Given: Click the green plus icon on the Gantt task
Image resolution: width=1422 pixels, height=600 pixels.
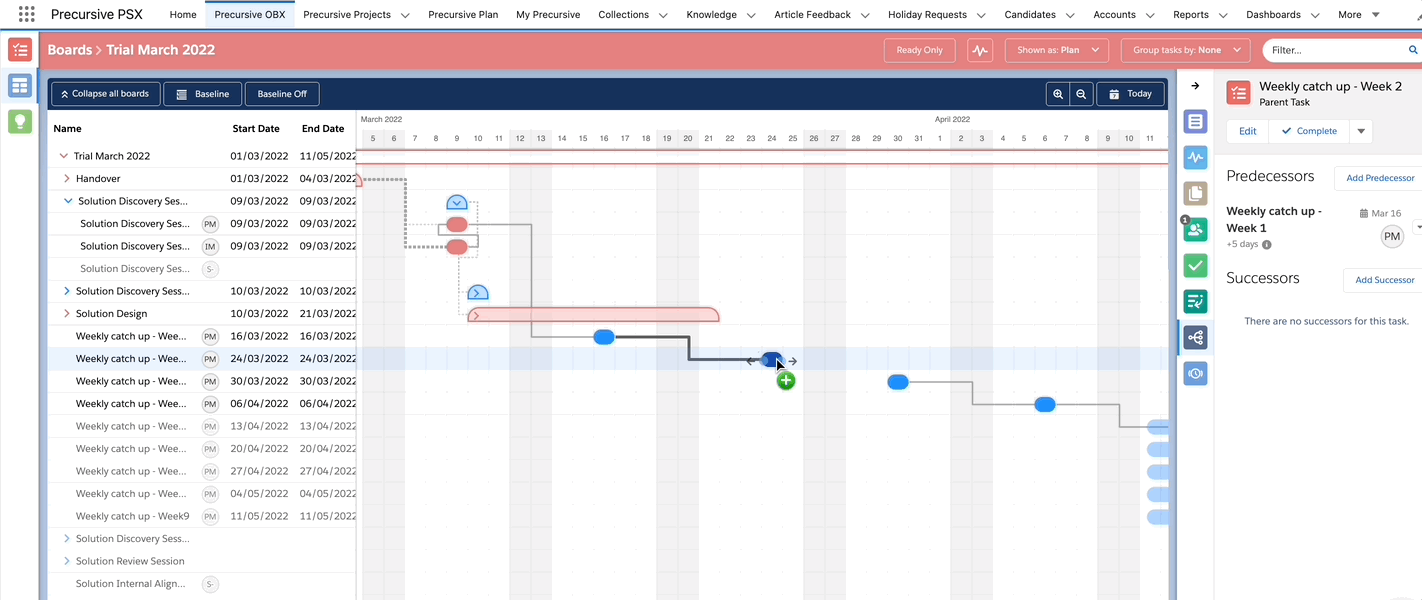Looking at the screenshot, I should [x=786, y=380].
